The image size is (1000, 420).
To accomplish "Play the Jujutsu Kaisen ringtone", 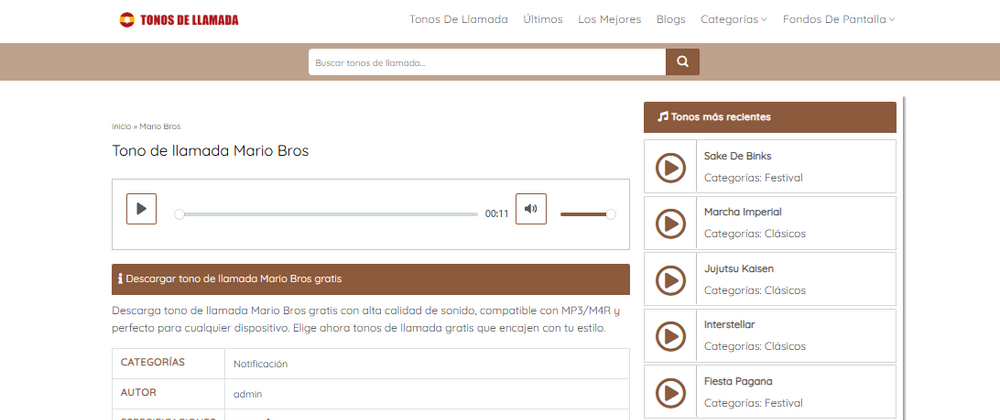I will point(670,280).
